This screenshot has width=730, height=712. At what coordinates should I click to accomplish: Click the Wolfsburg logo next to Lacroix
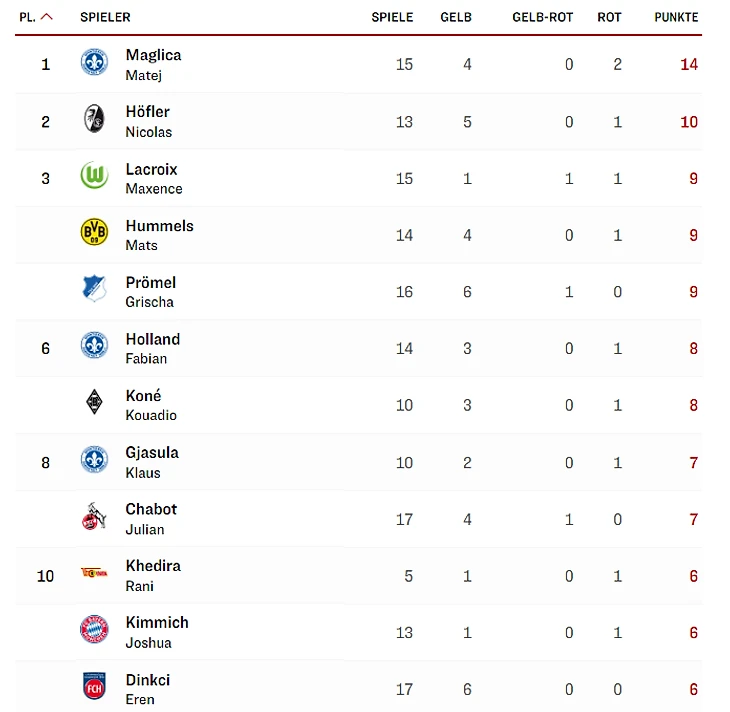coord(94,176)
